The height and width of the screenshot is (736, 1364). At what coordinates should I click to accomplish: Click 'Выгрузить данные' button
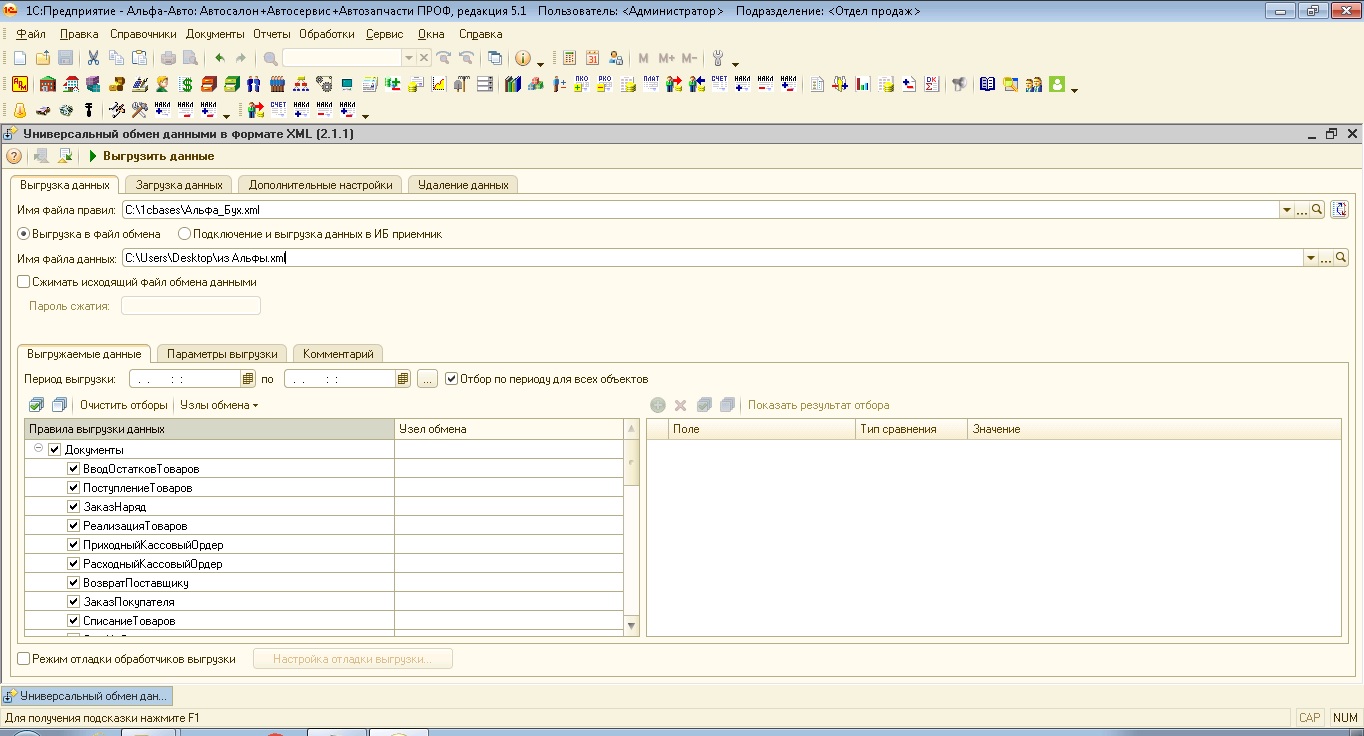point(151,156)
